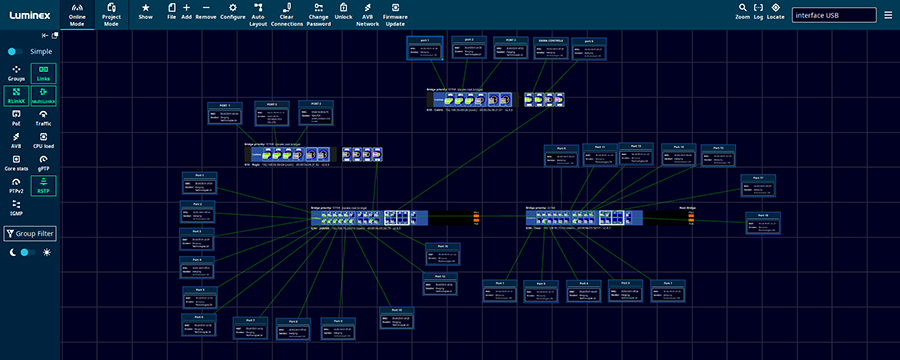Click Clear Connections in toolbar
This screenshot has width=900, height=360.
(286, 15)
